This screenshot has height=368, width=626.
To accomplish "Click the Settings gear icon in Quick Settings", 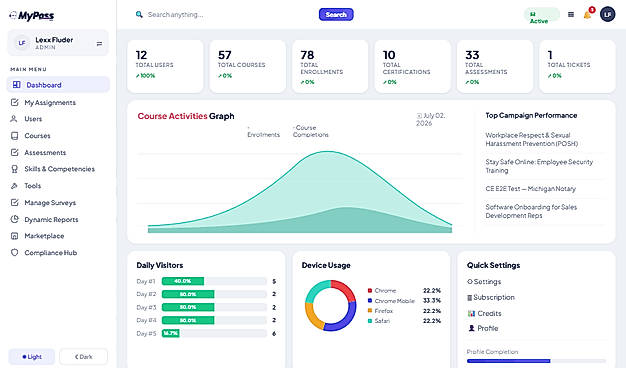I will click(470, 281).
